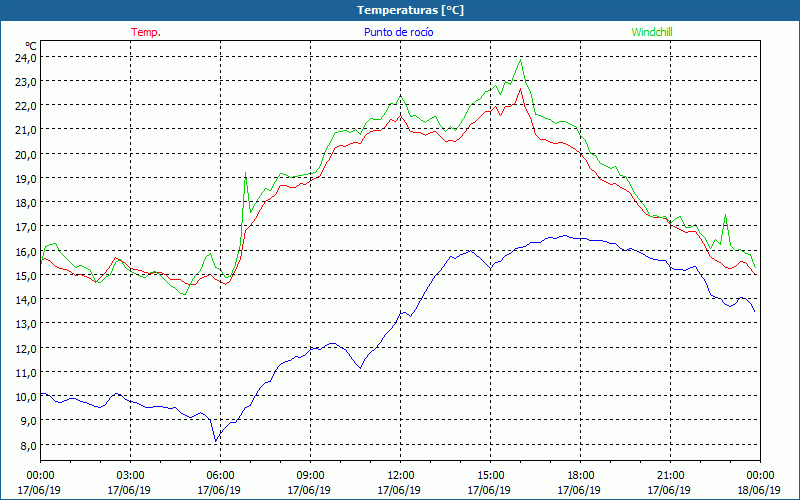Click the 06:00 time axis label
Viewport: 800px width, 500px height.
click(220, 475)
